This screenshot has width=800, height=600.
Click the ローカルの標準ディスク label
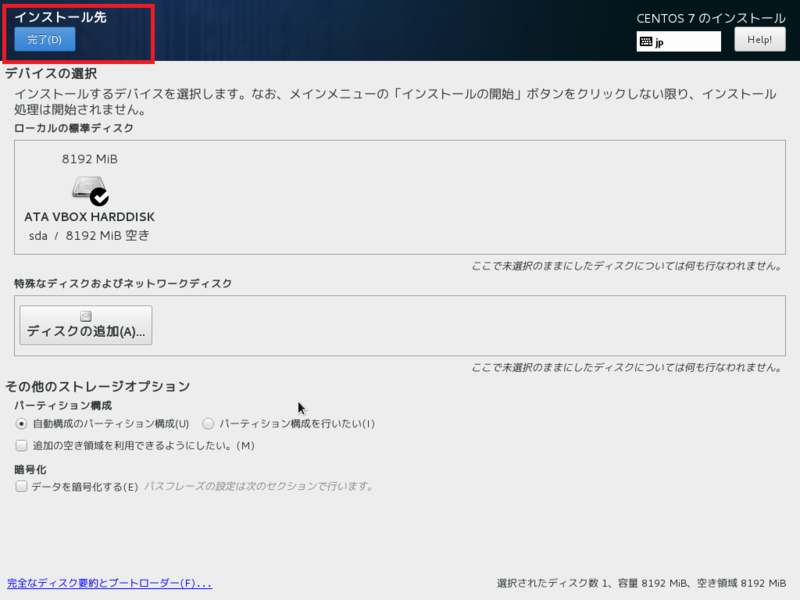(x=73, y=128)
